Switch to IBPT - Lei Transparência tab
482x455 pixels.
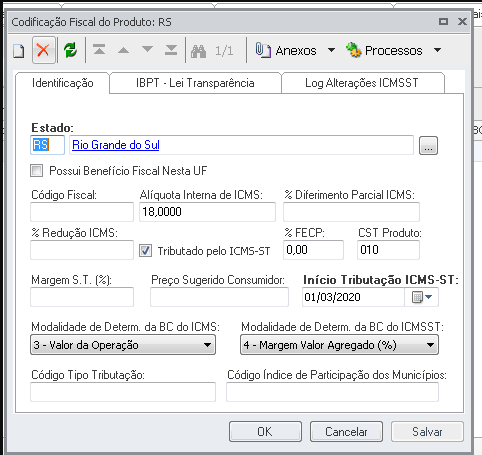coord(195,83)
